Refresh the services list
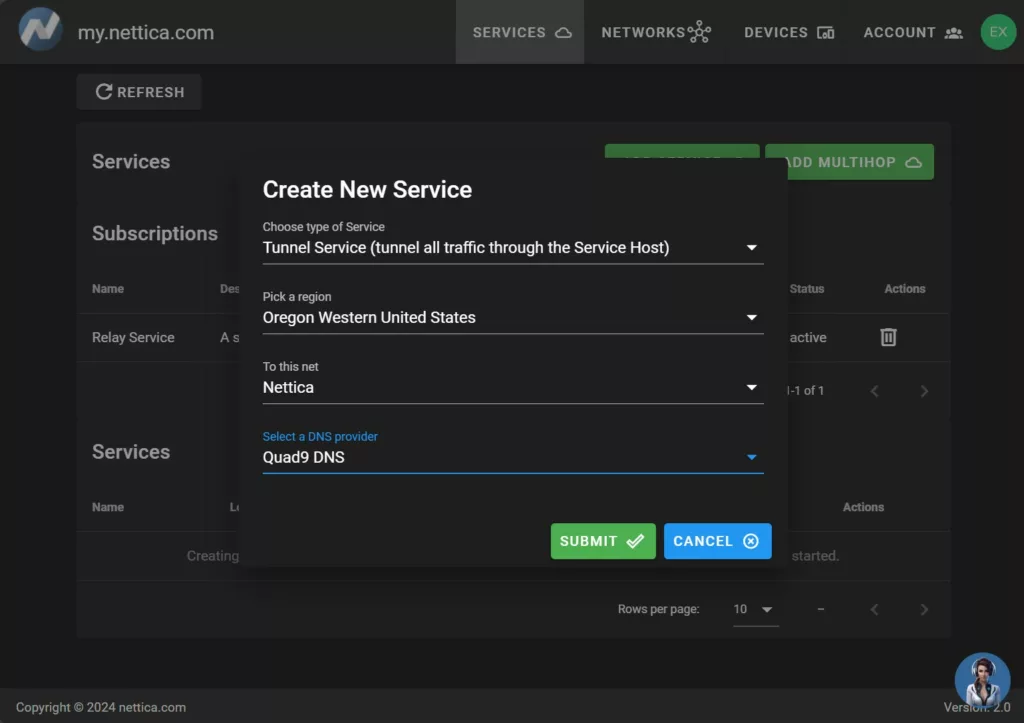Viewport: 1024px width, 723px height. pos(138,91)
